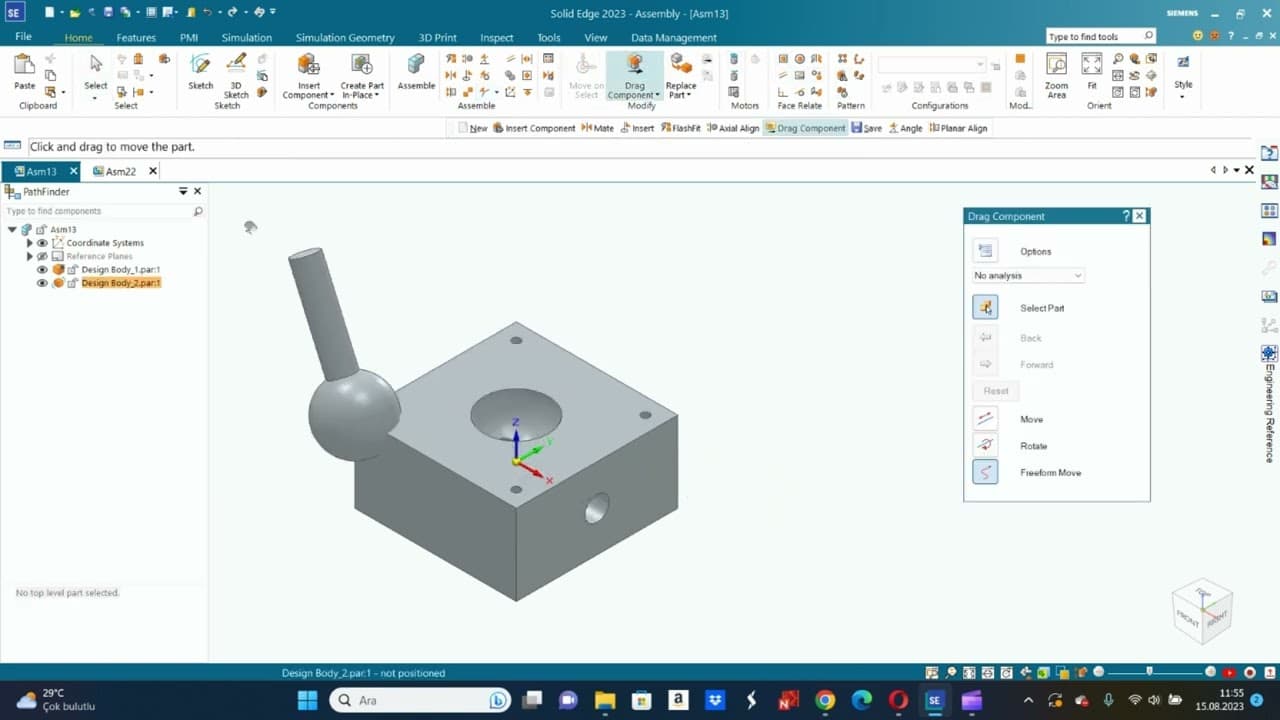Start the 3D Sketch tool

point(236,64)
